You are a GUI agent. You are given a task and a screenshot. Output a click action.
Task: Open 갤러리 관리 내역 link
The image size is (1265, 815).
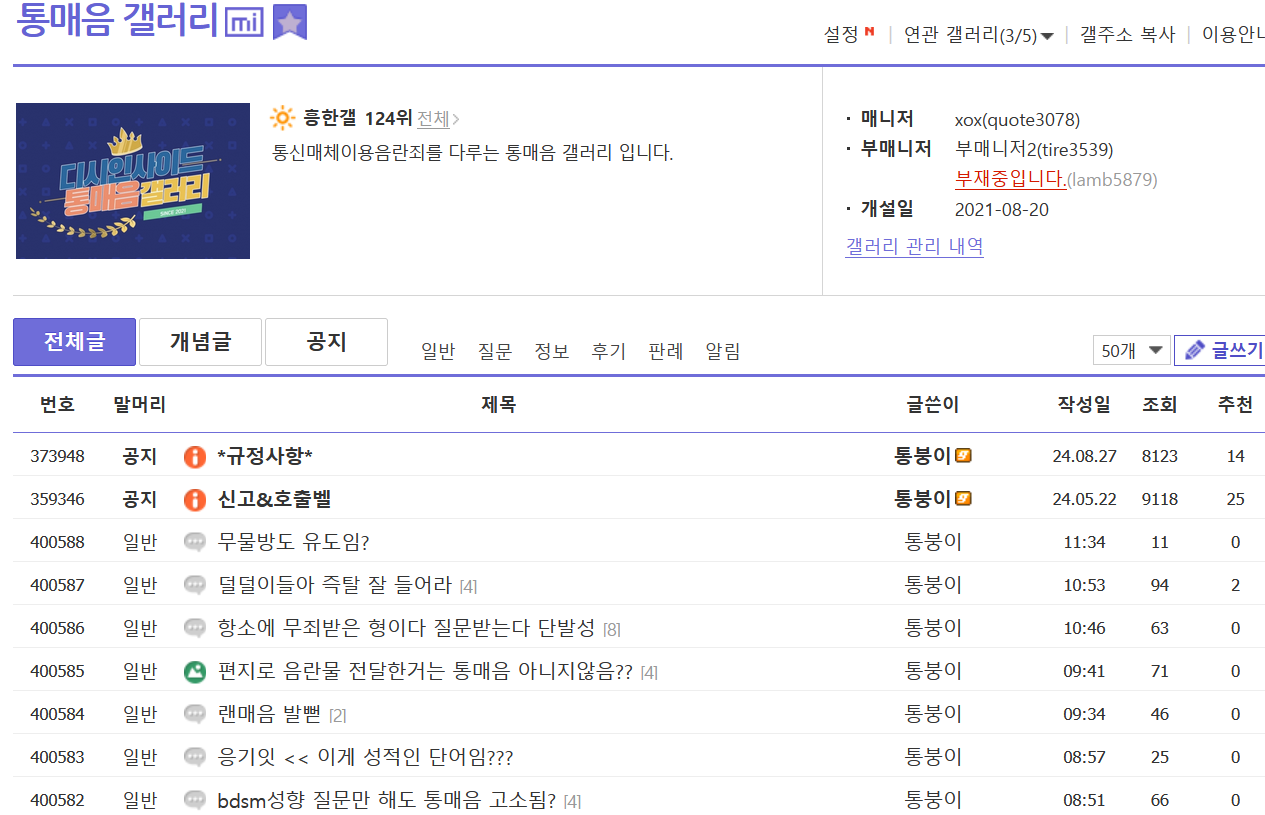tap(914, 246)
